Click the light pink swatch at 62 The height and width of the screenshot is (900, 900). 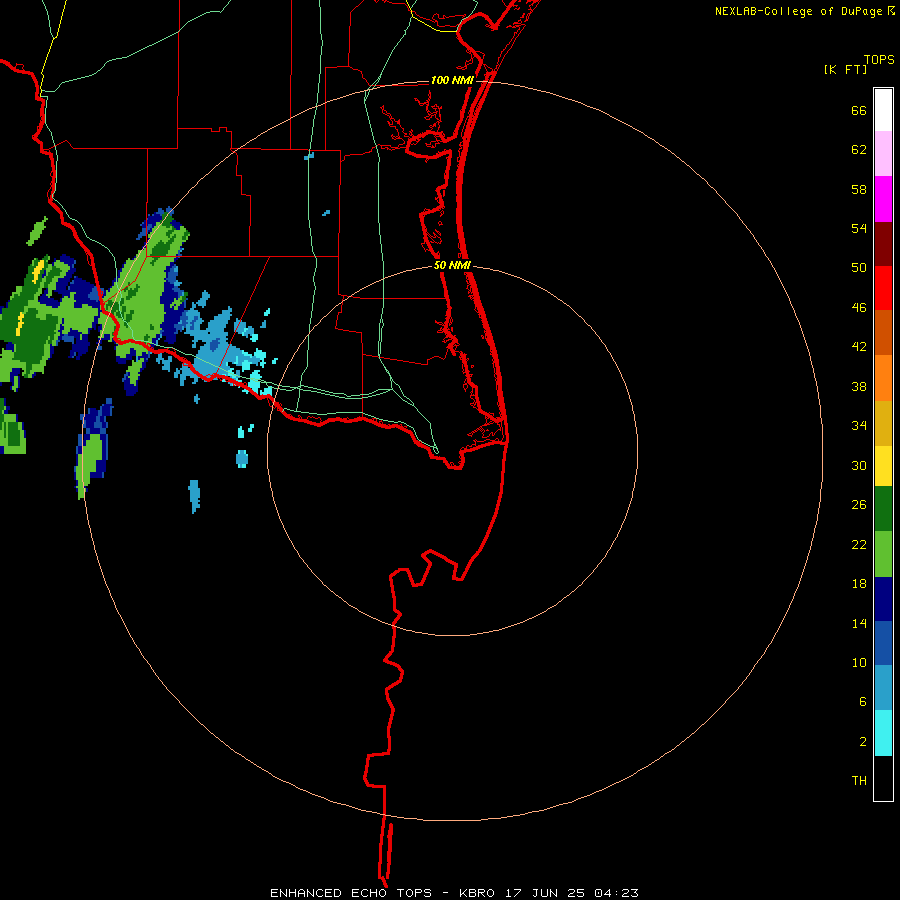click(x=883, y=154)
